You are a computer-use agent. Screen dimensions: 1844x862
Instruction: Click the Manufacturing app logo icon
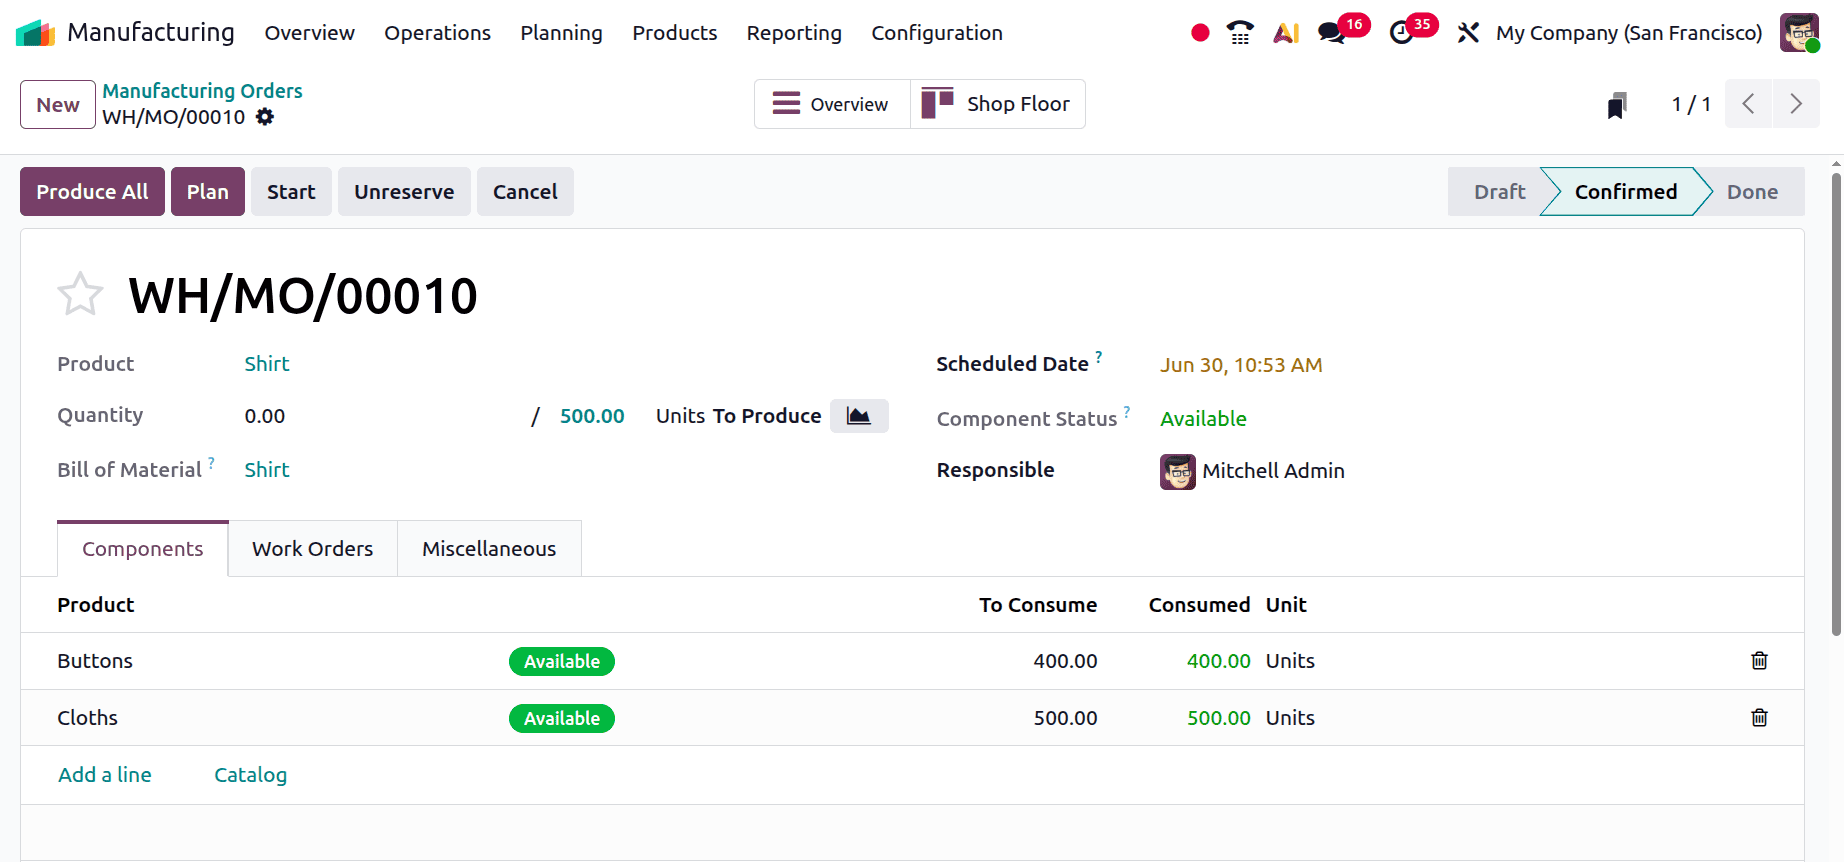click(x=36, y=33)
